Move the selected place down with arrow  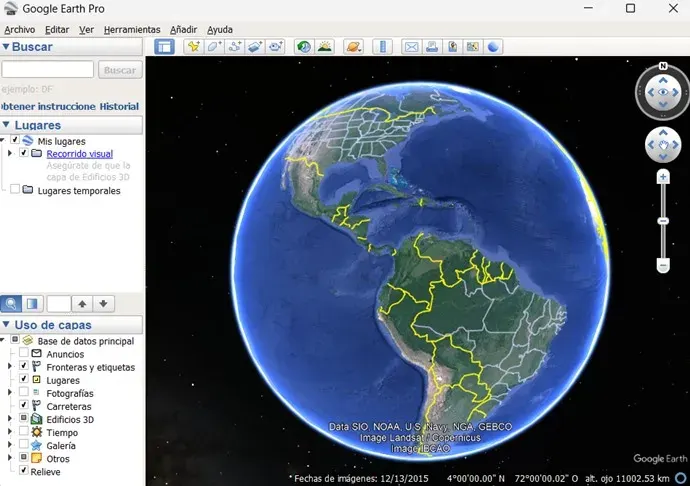(x=103, y=304)
